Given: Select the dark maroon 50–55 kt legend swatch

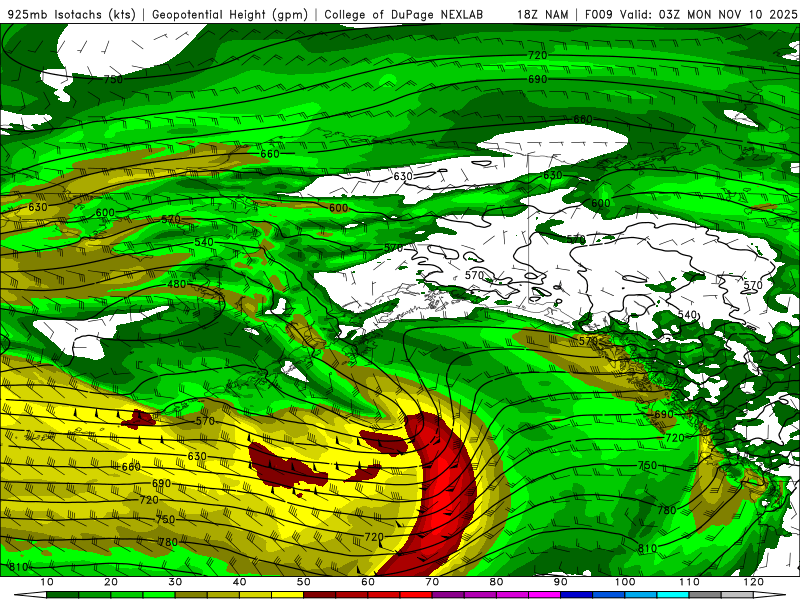Looking at the screenshot, I should pos(319,595).
